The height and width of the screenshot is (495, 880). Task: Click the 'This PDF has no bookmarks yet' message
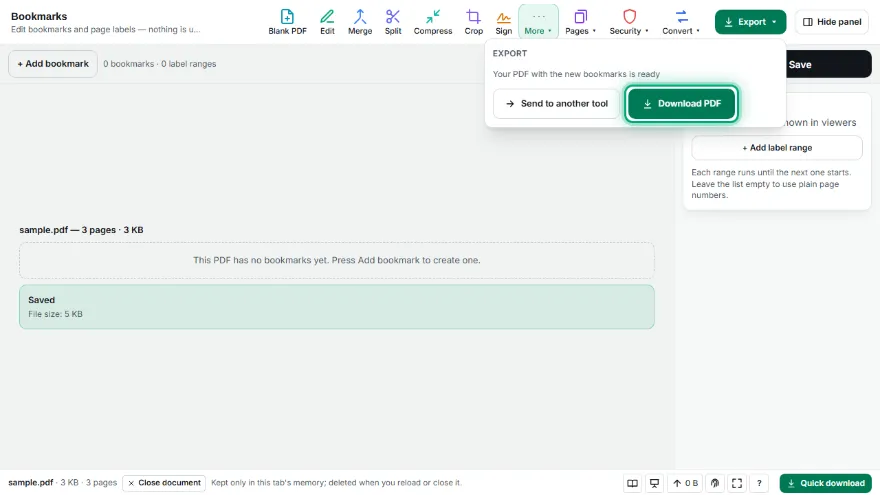click(x=337, y=260)
